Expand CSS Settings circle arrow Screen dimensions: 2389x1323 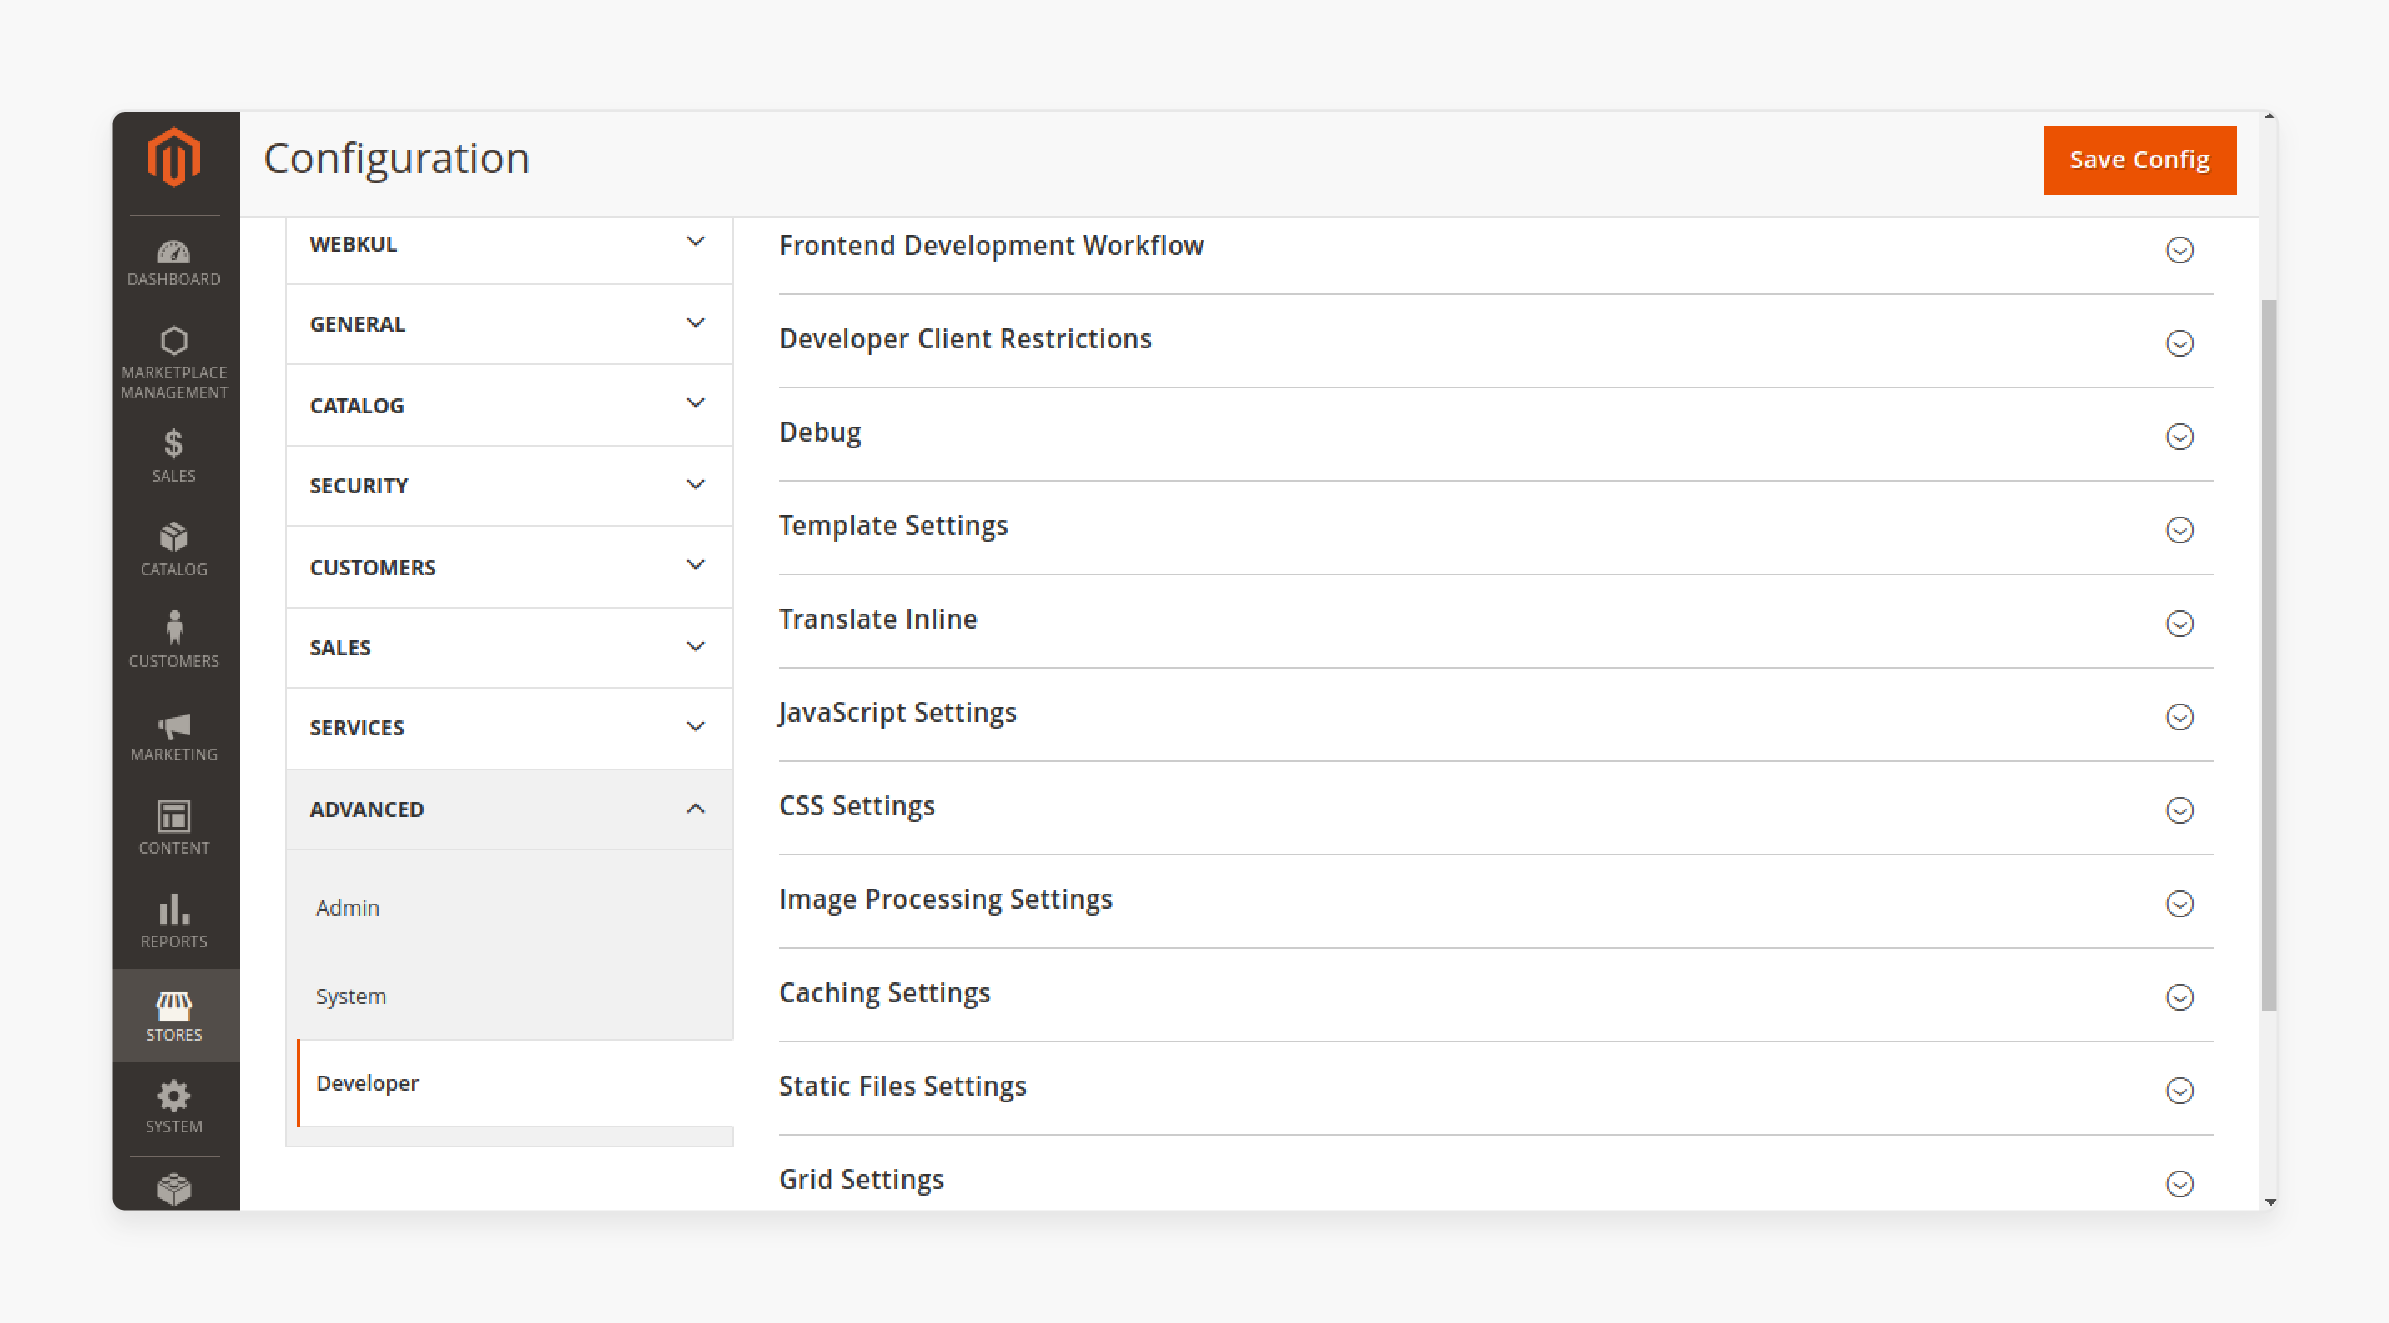[x=2180, y=810]
